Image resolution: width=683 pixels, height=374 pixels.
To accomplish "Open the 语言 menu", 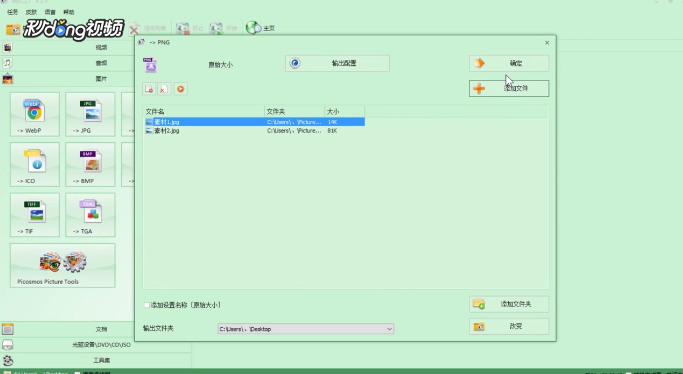I will coord(50,12).
